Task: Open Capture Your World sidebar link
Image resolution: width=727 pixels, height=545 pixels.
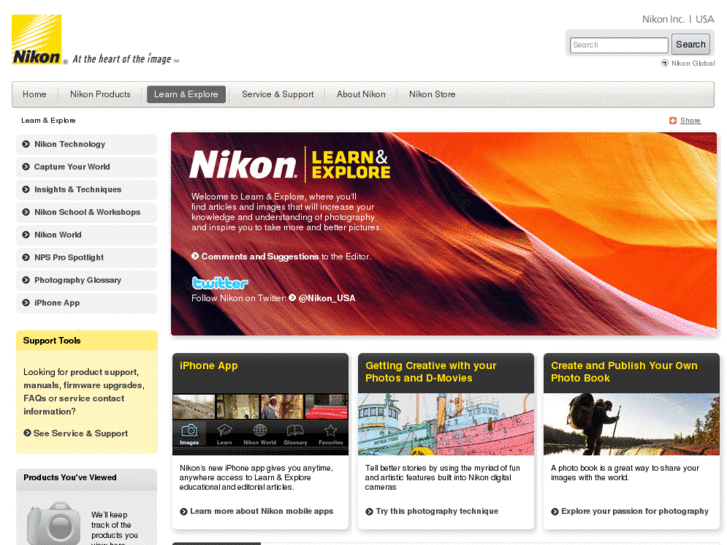Action: pos(87,167)
